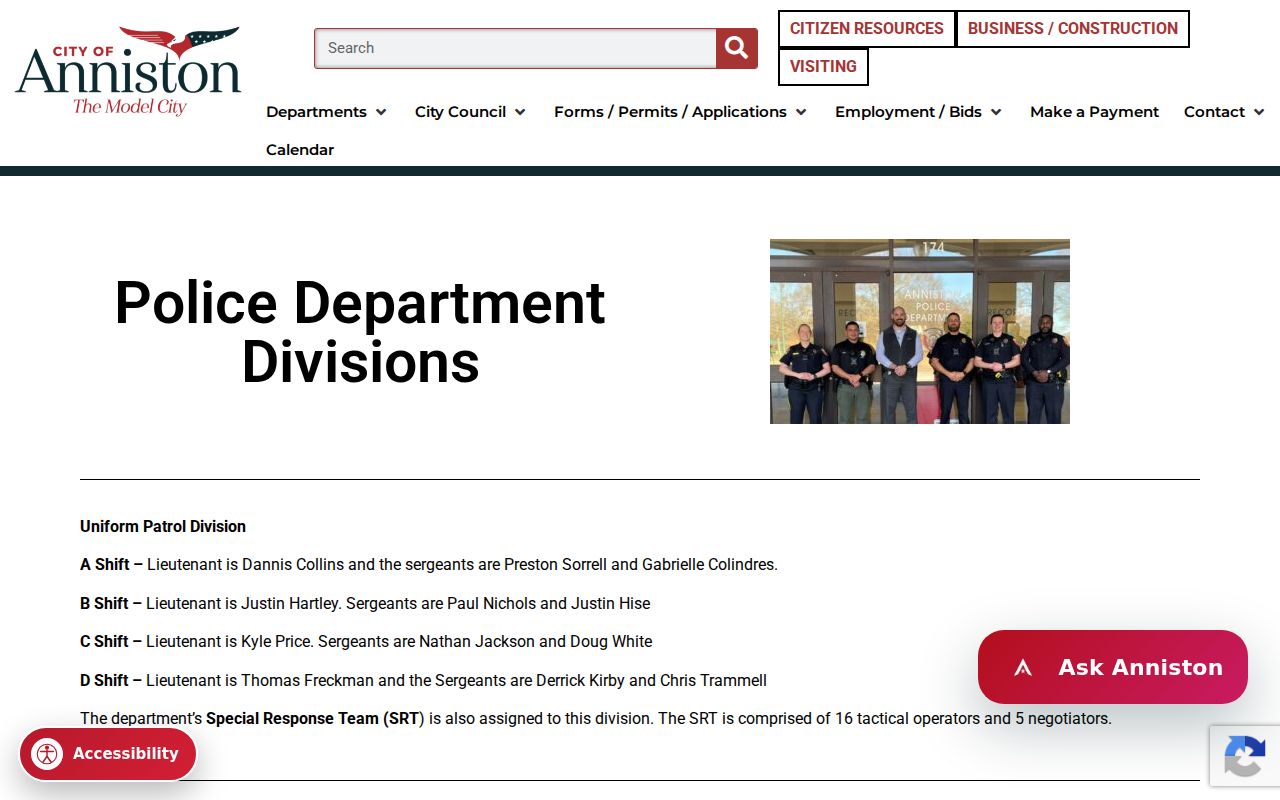This screenshot has width=1280, height=800.
Task: Click the B Shift lieutenant line
Action: [365, 604]
